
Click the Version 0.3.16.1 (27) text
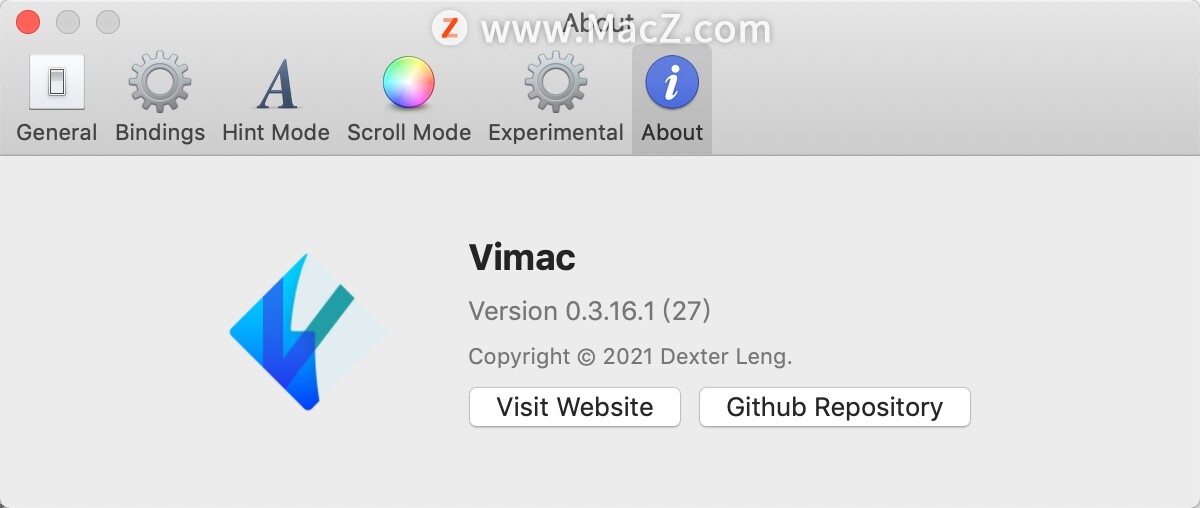(589, 311)
